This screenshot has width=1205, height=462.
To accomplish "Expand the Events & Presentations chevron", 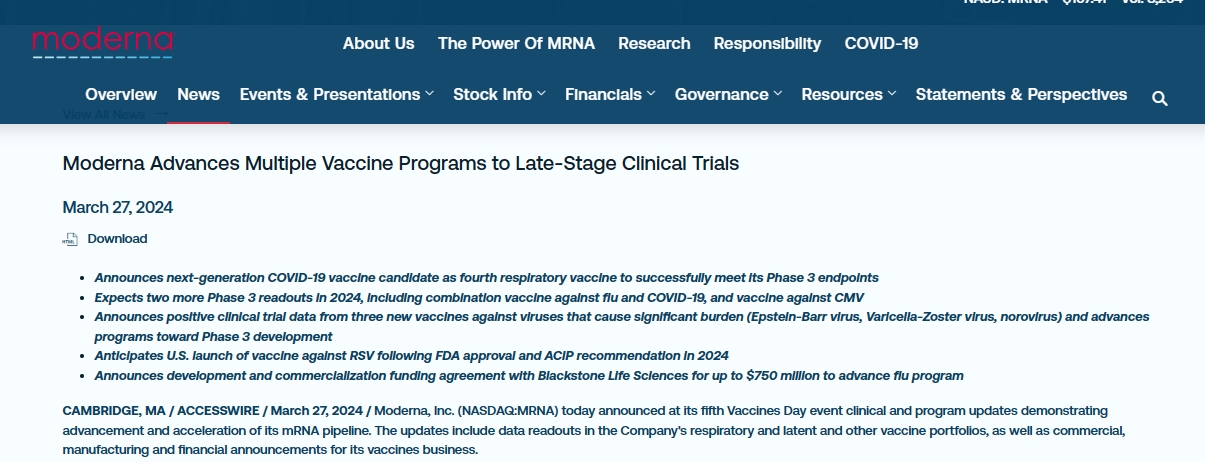I will [429, 94].
